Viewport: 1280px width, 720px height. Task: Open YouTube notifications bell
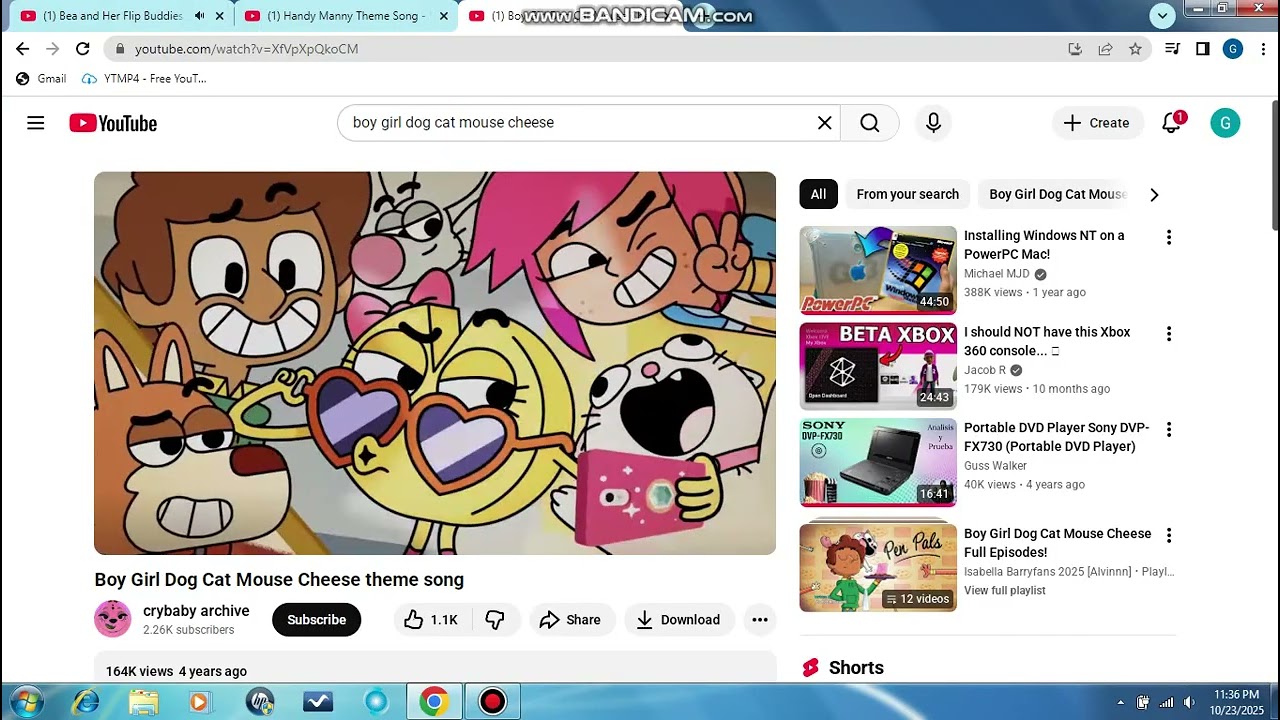pyautogui.click(x=1171, y=122)
